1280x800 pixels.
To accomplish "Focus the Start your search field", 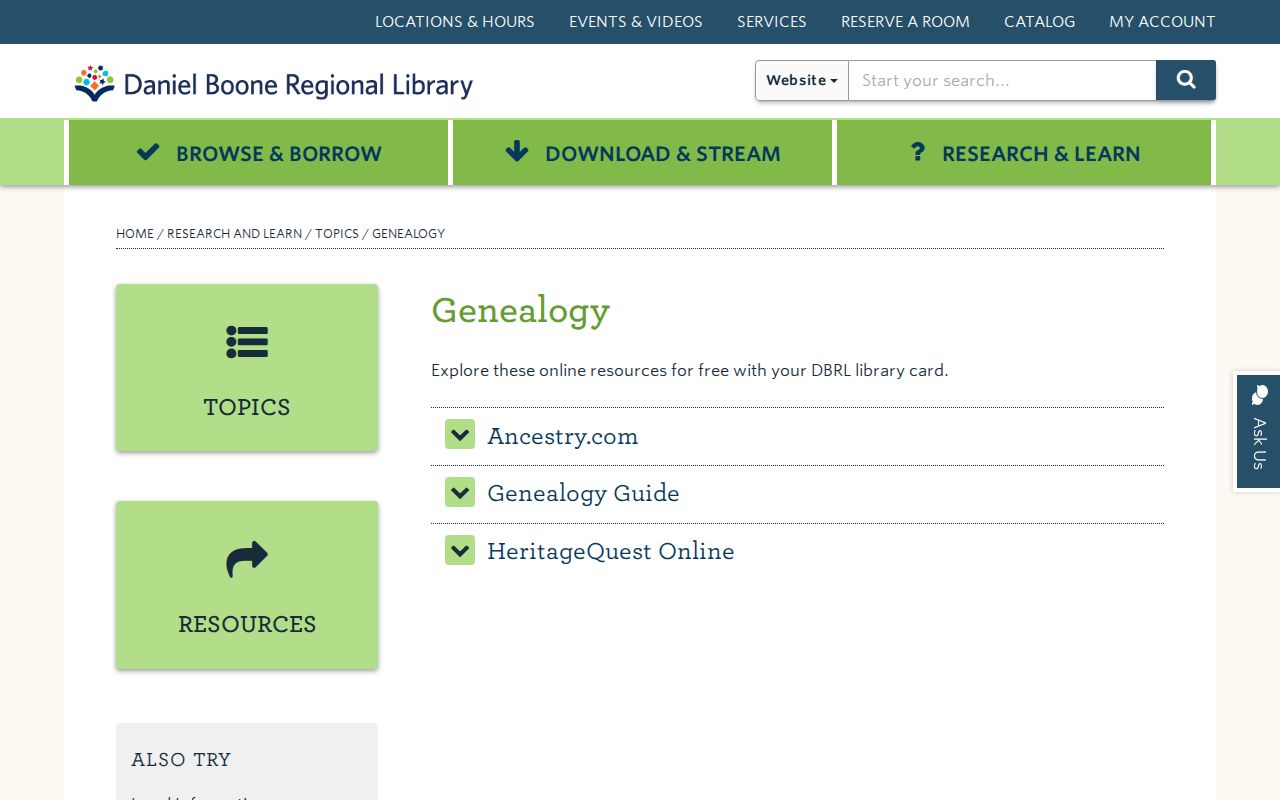I will click(1002, 80).
